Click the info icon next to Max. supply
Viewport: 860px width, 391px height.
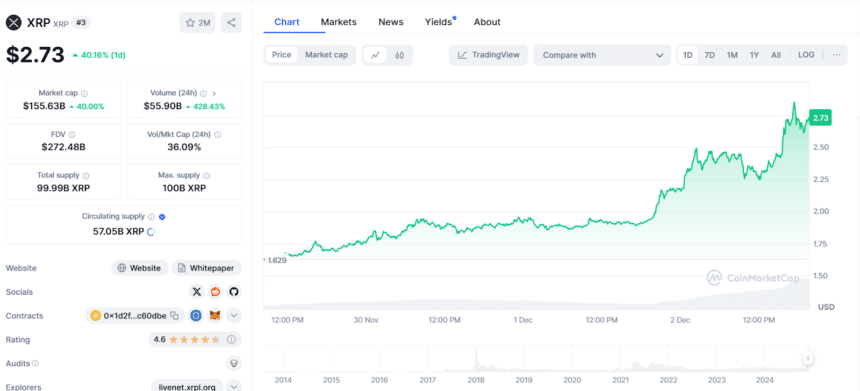(x=207, y=175)
